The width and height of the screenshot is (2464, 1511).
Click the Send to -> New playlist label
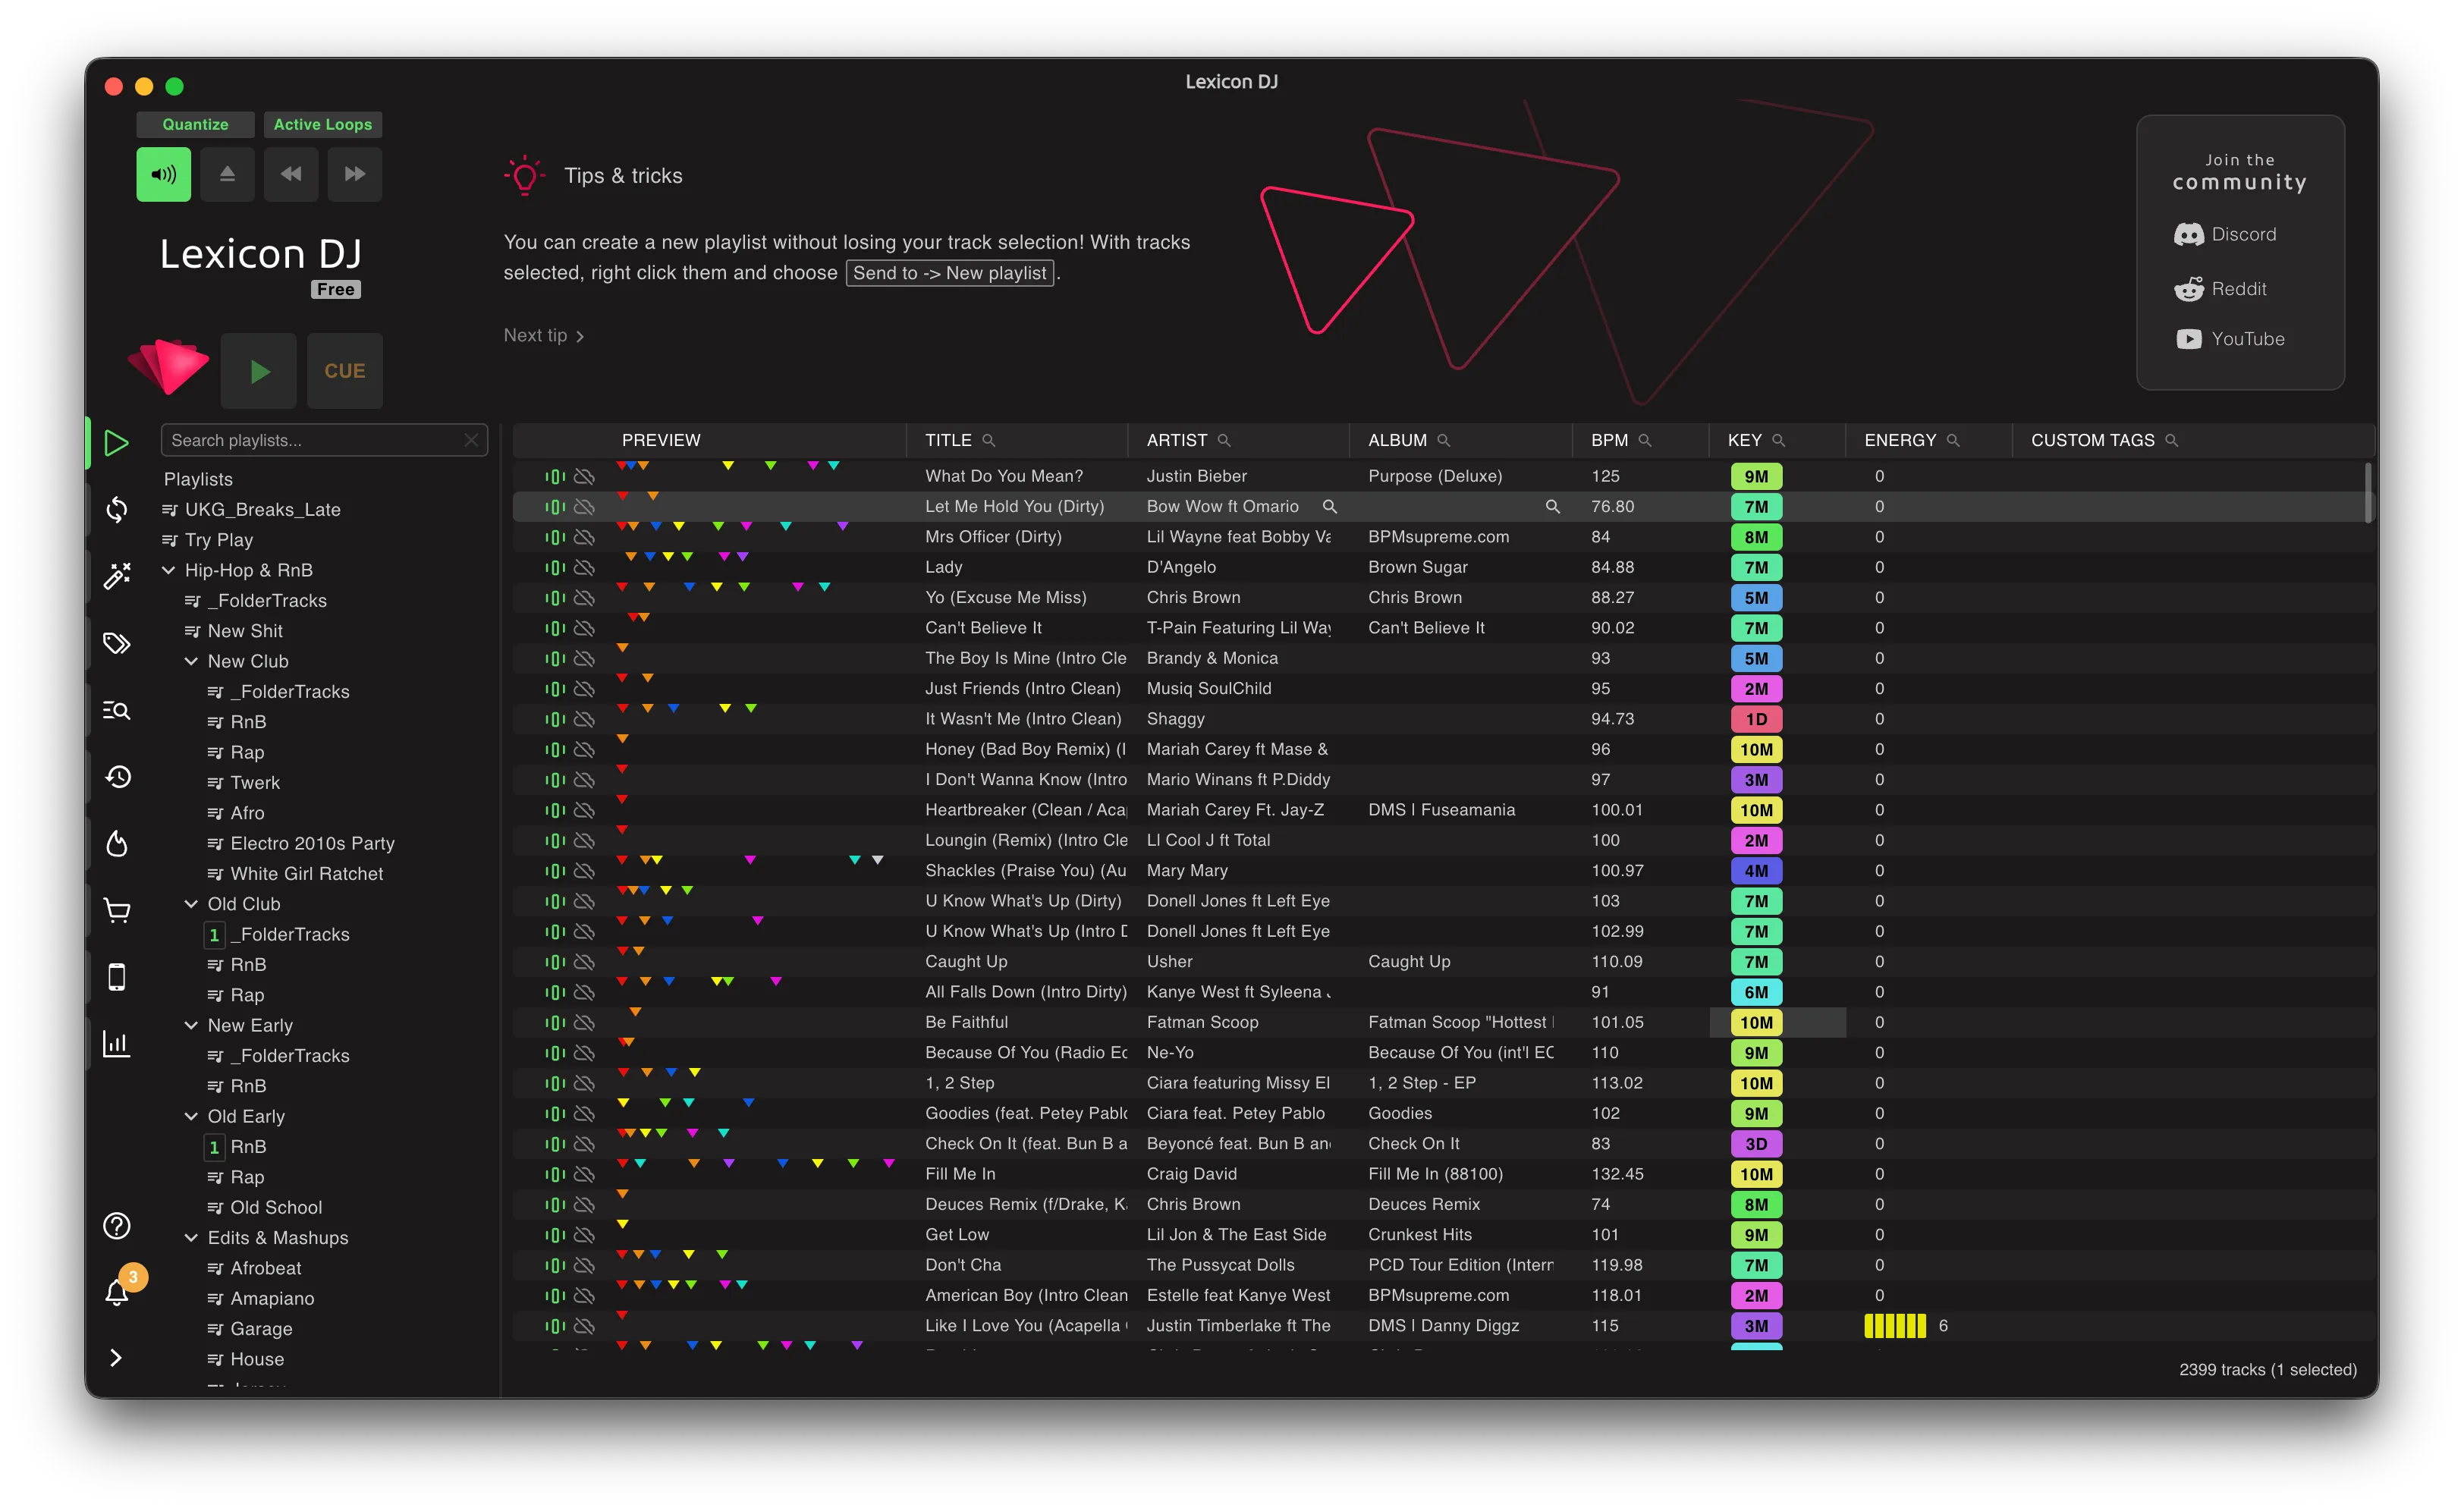click(950, 273)
